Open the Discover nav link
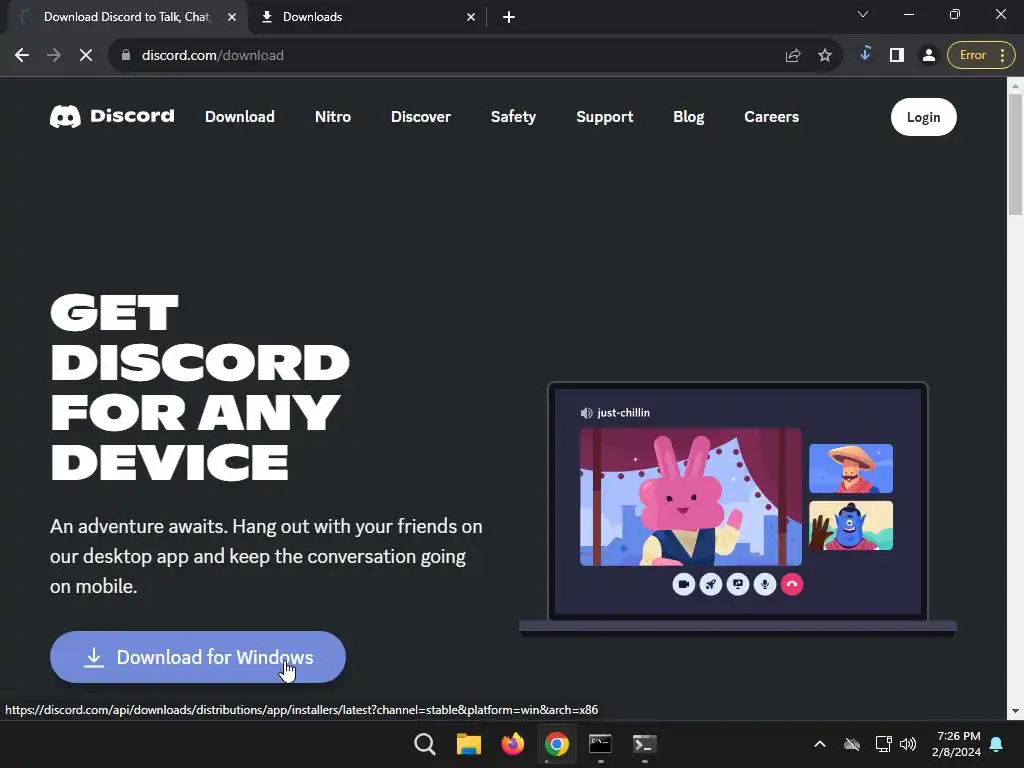 click(421, 117)
